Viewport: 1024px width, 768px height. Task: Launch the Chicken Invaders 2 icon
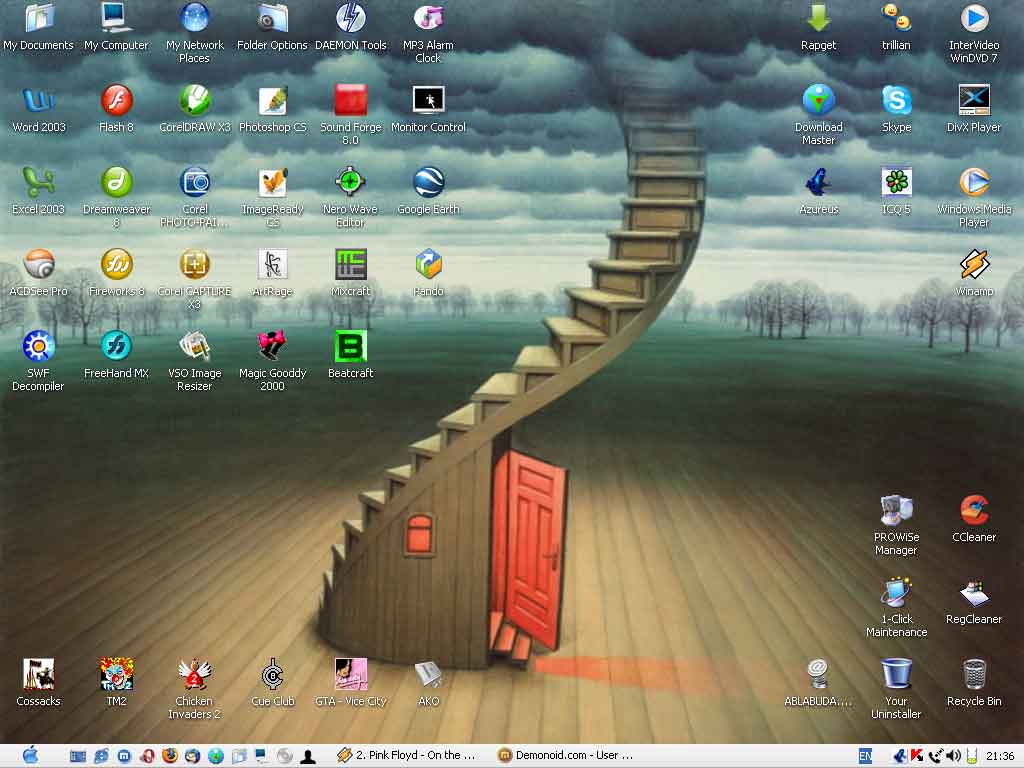click(x=195, y=673)
